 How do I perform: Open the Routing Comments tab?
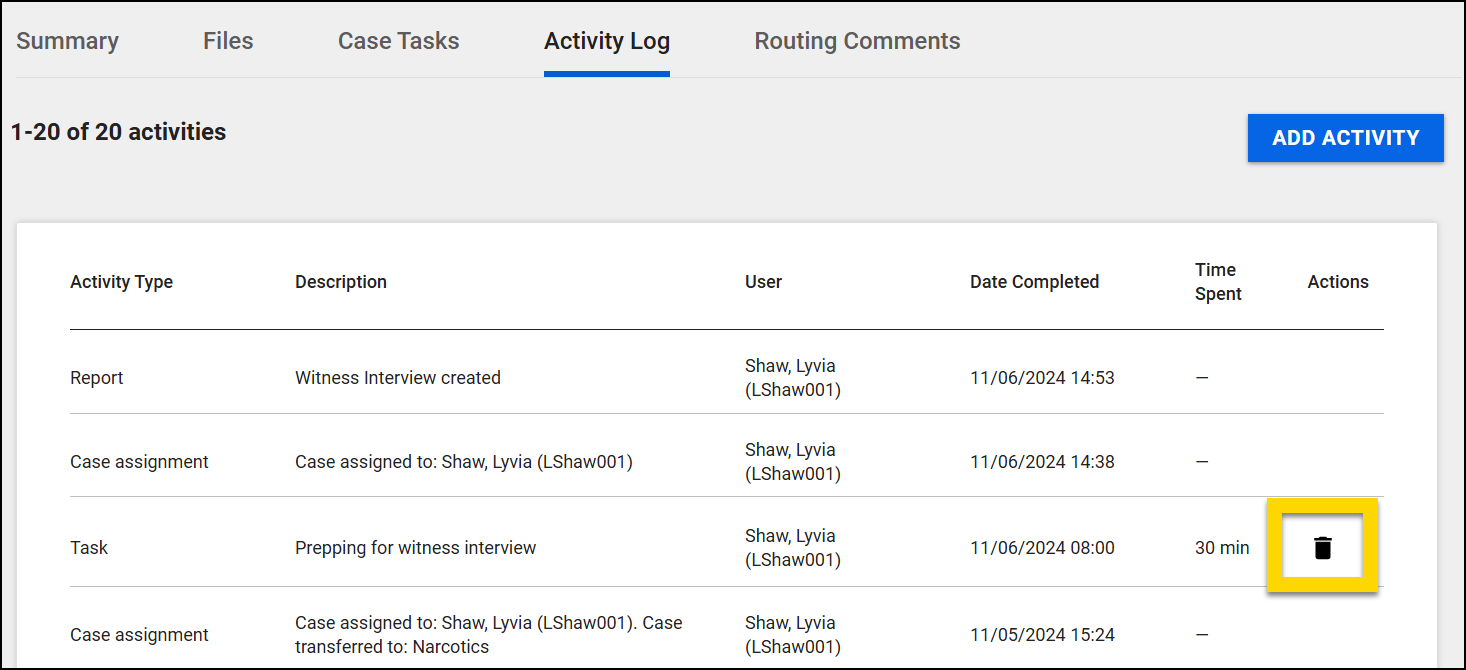(856, 41)
